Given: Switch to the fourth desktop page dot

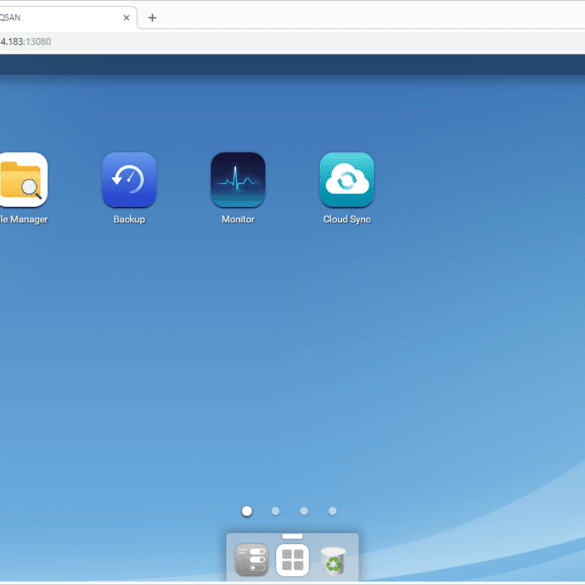Looking at the screenshot, I should point(332,511).
